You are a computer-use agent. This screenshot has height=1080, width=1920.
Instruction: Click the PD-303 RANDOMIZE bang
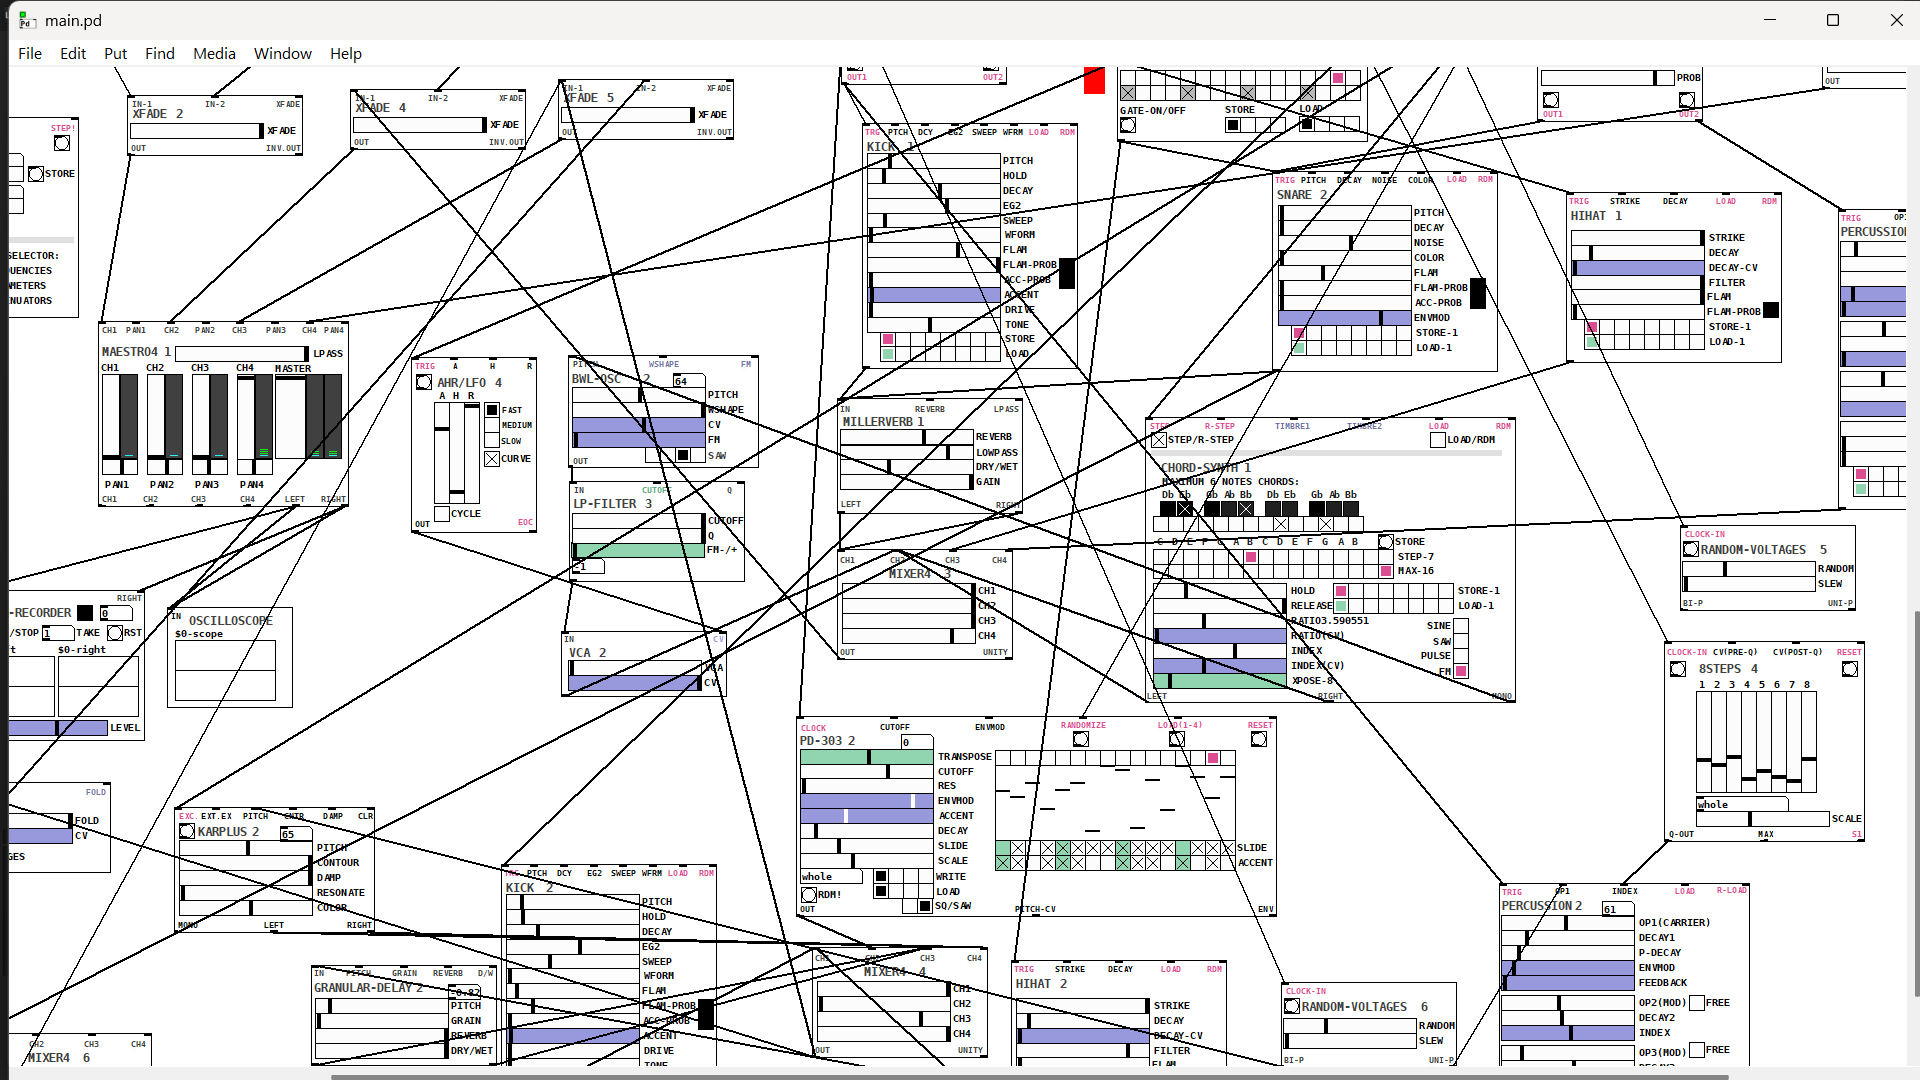(1081, 739)
